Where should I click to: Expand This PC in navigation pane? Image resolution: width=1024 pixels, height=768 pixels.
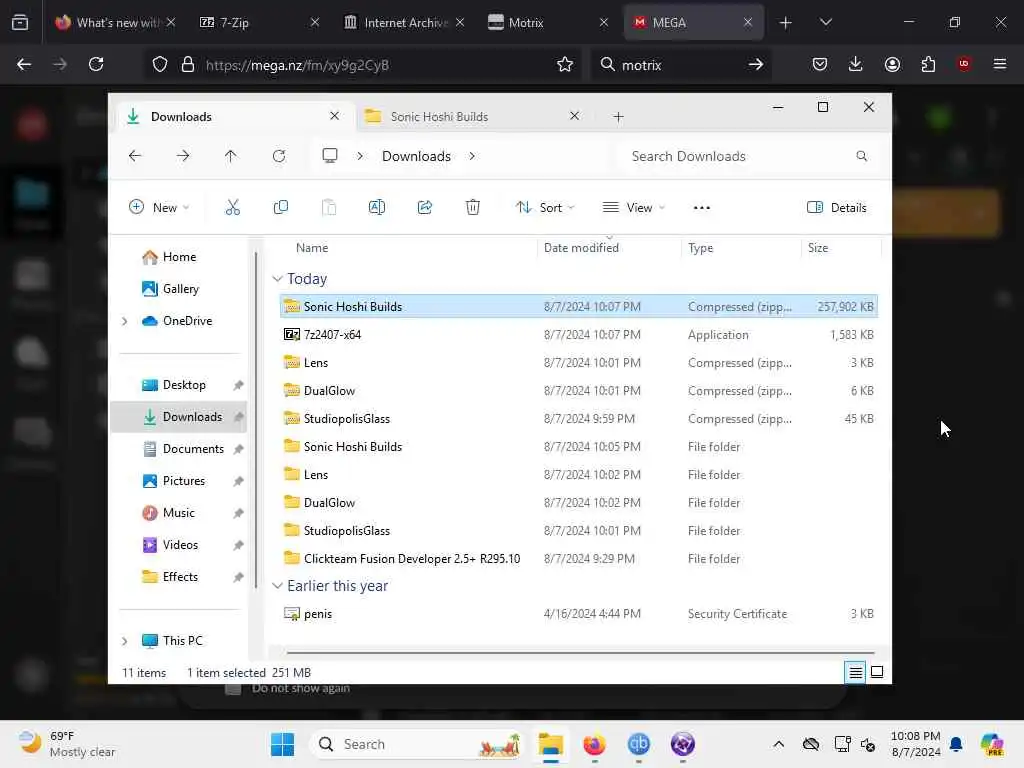click(125, 641)
